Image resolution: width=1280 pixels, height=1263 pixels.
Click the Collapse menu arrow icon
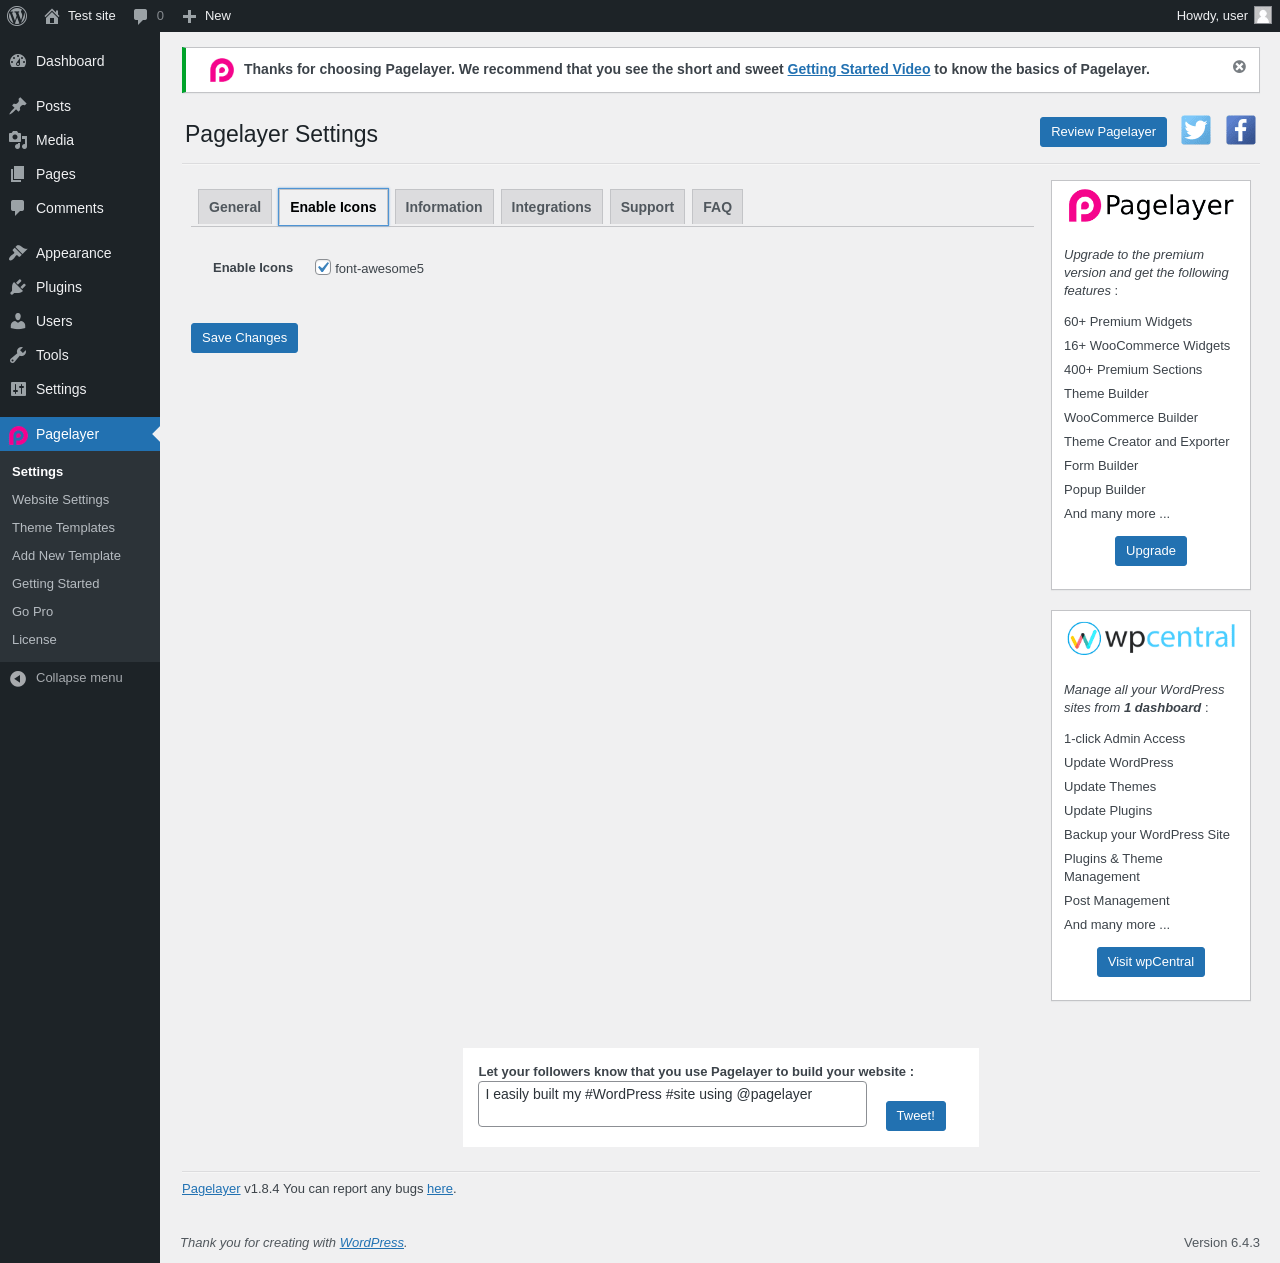(18, 679)
